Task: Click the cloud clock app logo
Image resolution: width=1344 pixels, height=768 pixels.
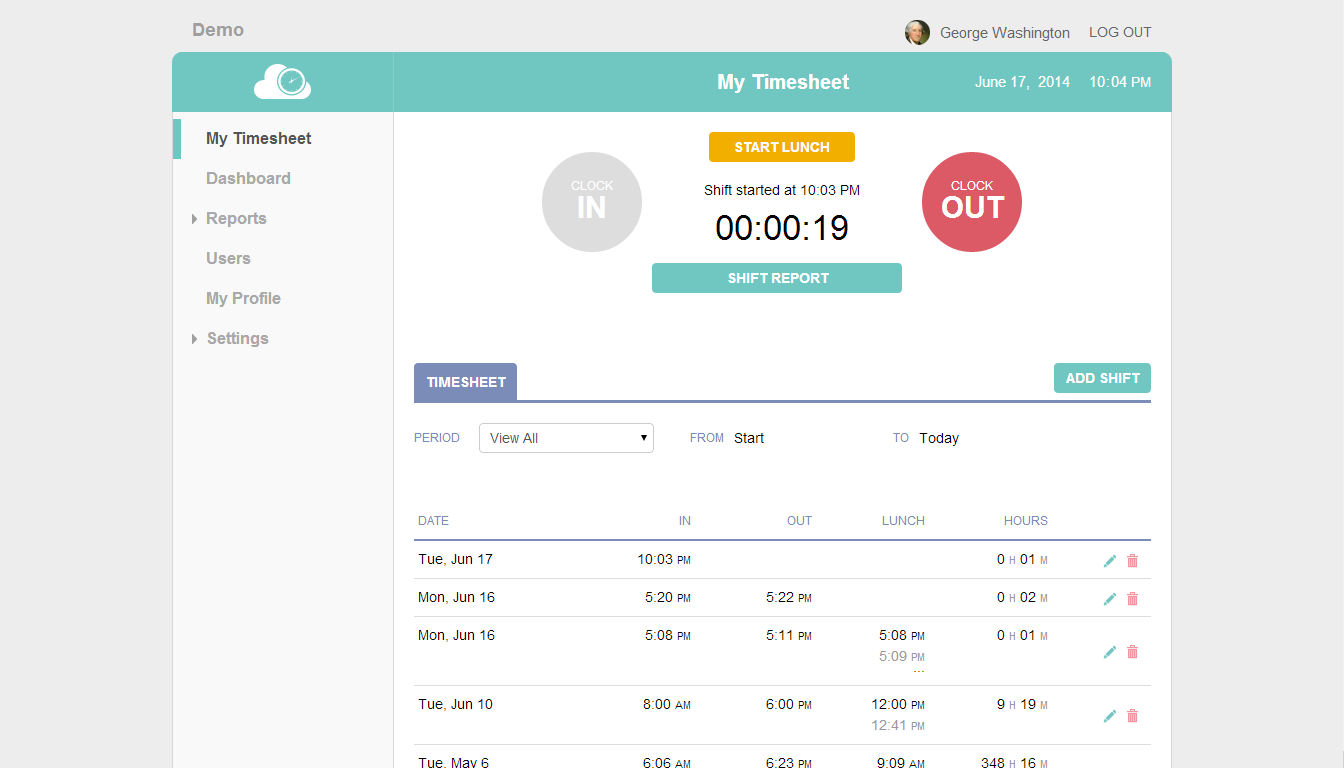Action: [x=282, y=81]
